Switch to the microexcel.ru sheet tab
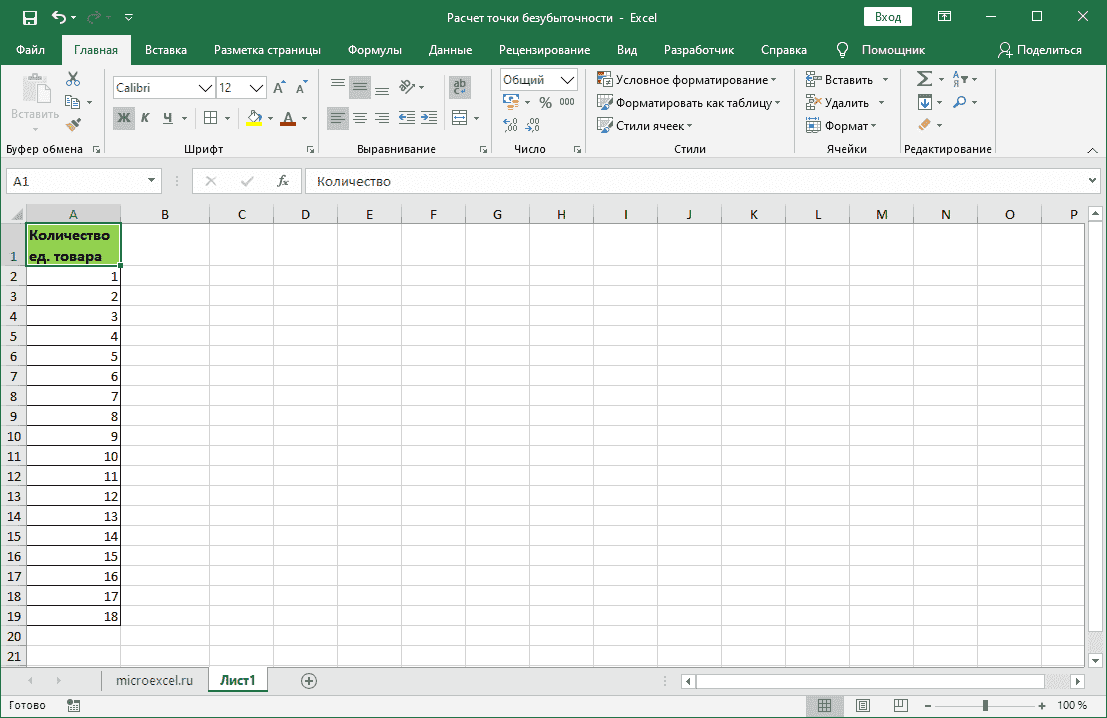This screenshot has width=1107, height=718. (154, 680)
